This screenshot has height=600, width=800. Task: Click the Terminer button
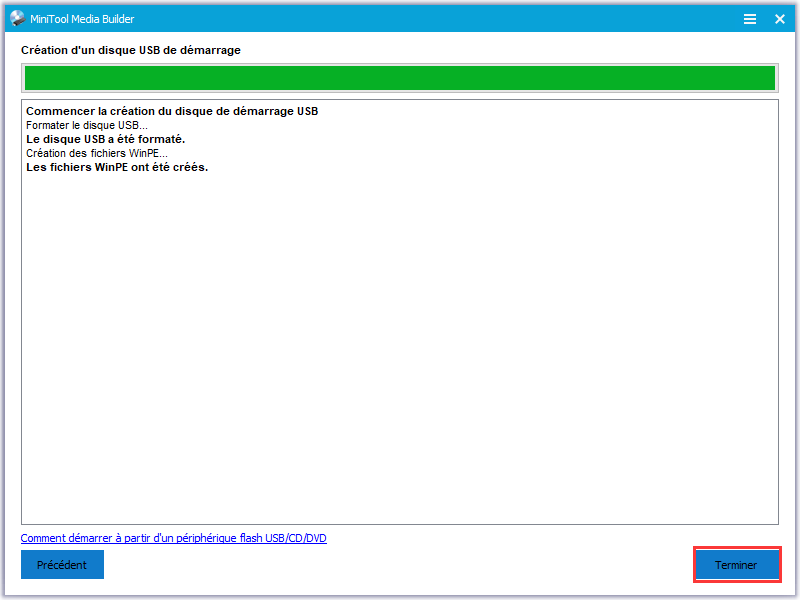(737, 565)
